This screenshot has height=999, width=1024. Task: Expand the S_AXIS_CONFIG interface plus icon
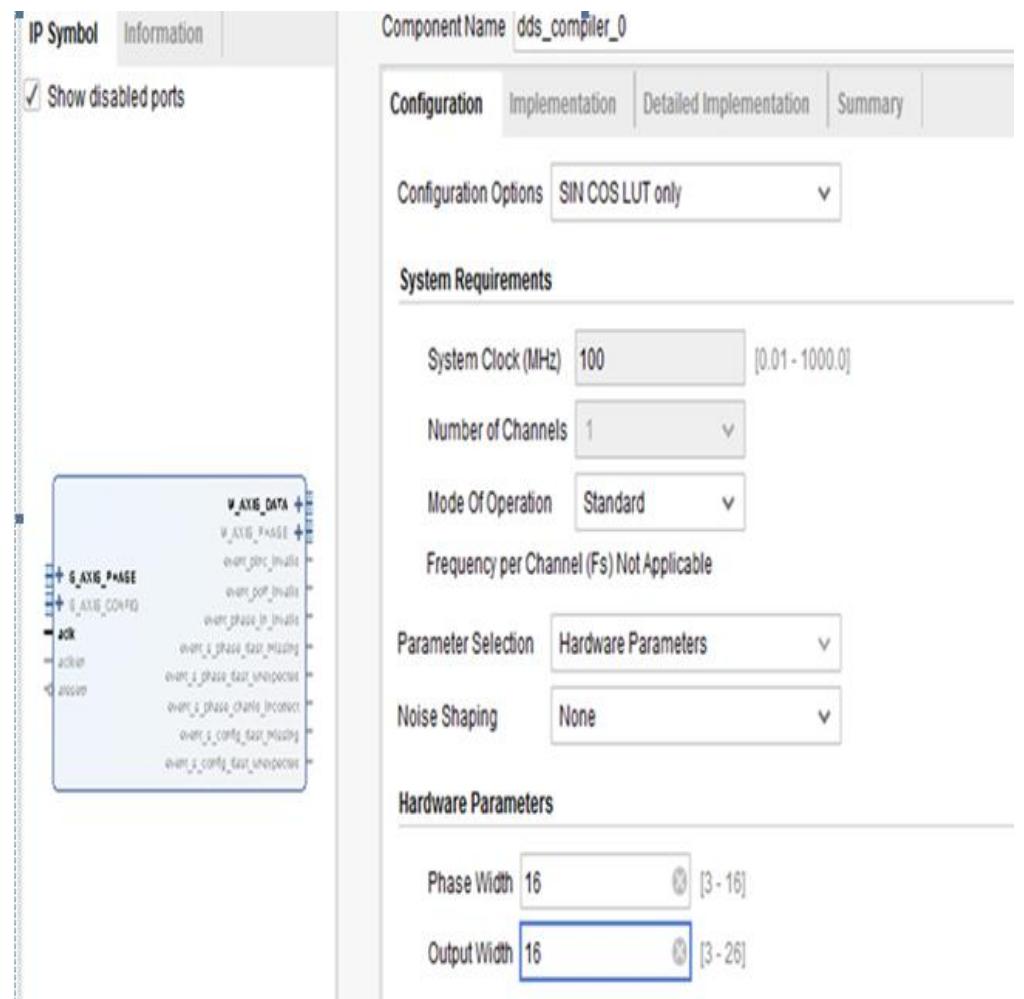point(59,605)
